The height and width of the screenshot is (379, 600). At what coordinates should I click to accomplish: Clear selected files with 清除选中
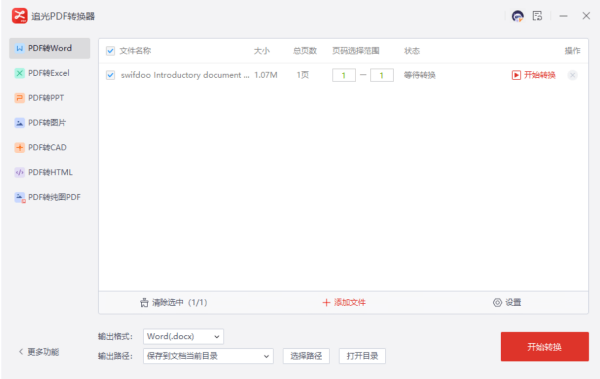[x=173, y=303]
